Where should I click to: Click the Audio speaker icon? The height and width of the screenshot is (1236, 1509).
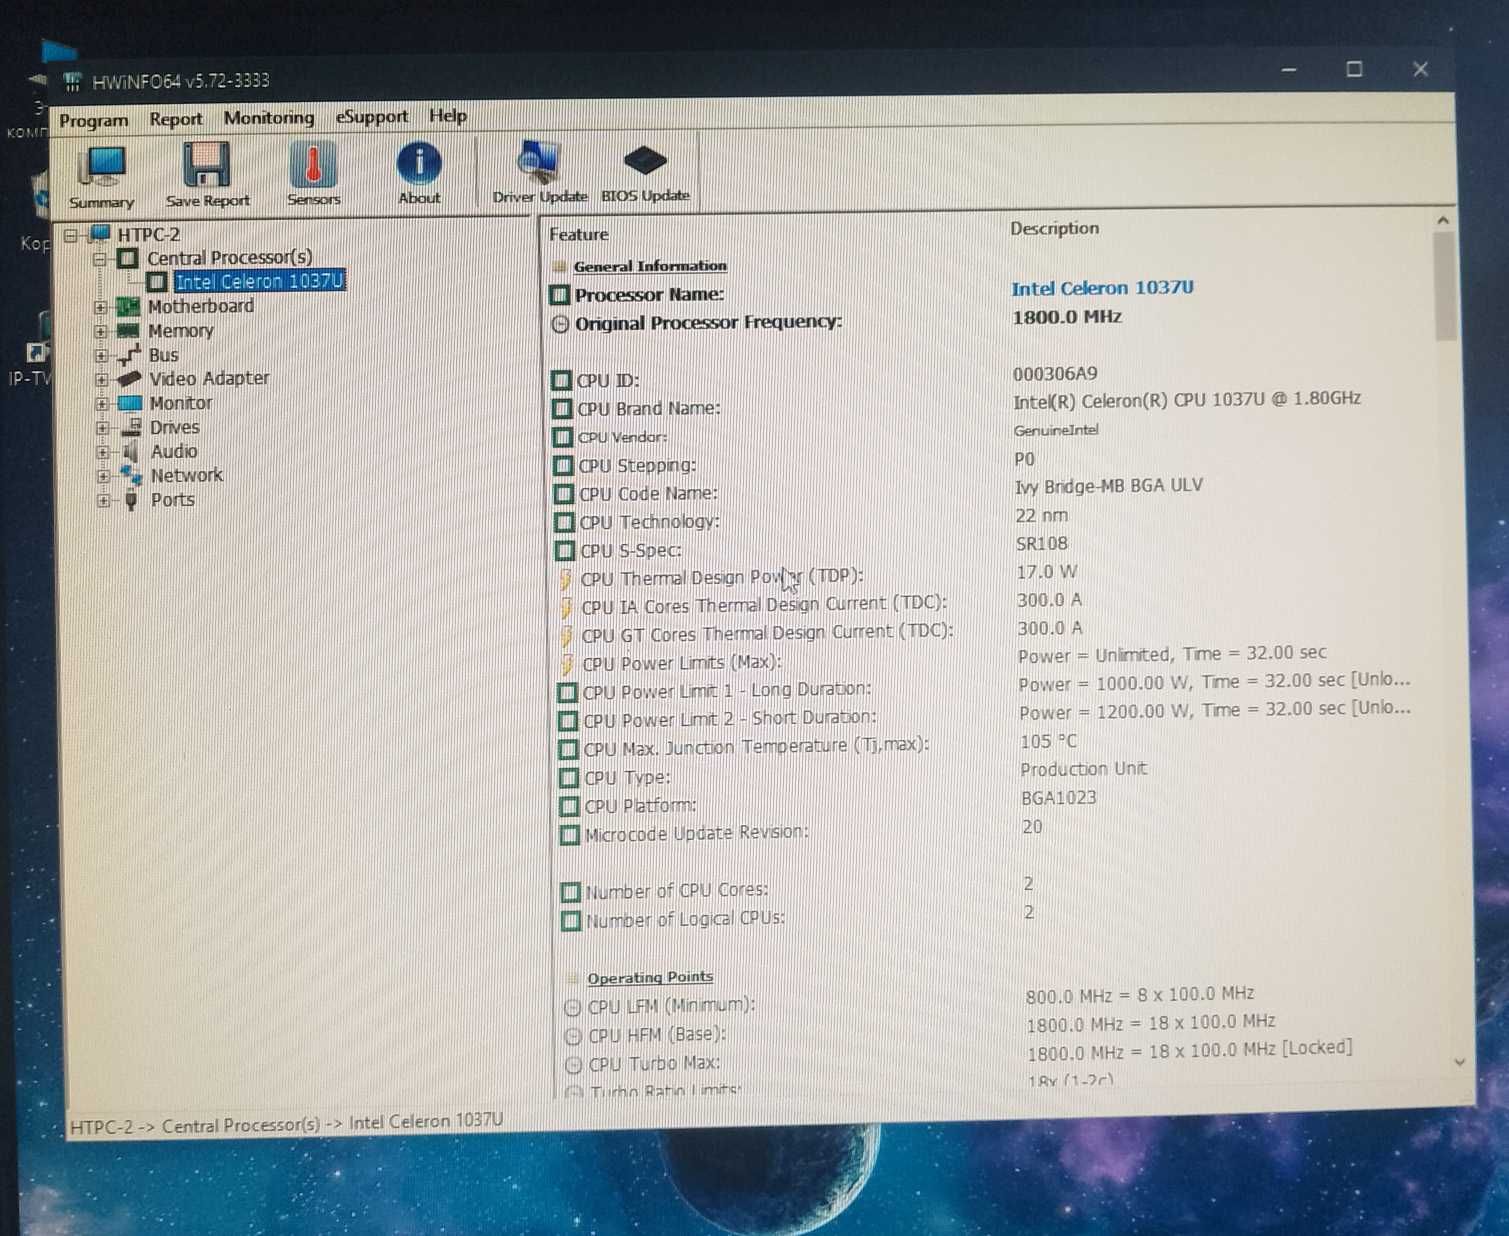tap(131, 452)
